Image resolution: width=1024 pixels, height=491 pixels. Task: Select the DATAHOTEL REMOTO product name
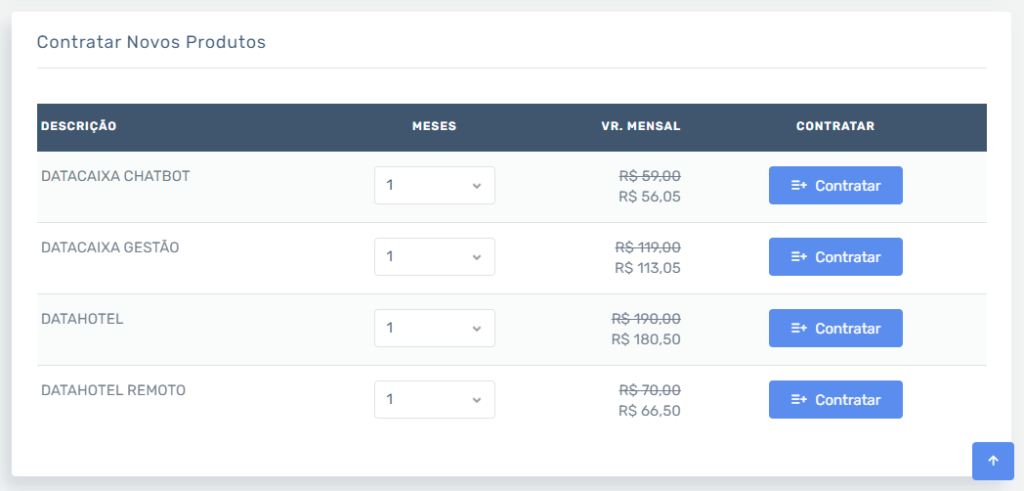click(113, 390)
